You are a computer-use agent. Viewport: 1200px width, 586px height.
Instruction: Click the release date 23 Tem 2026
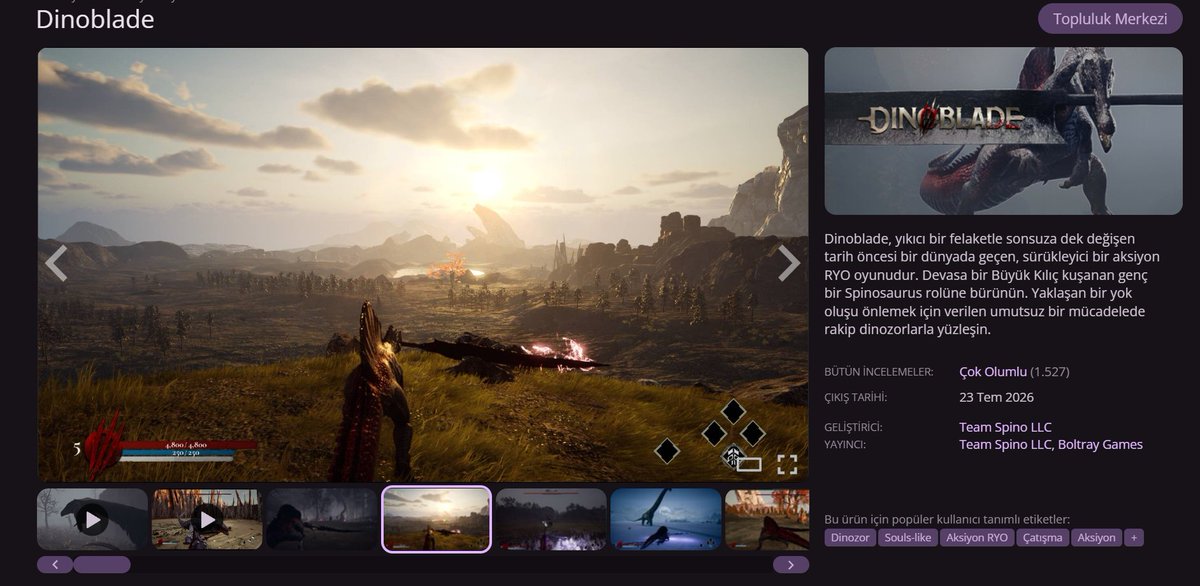click(996, 398)
